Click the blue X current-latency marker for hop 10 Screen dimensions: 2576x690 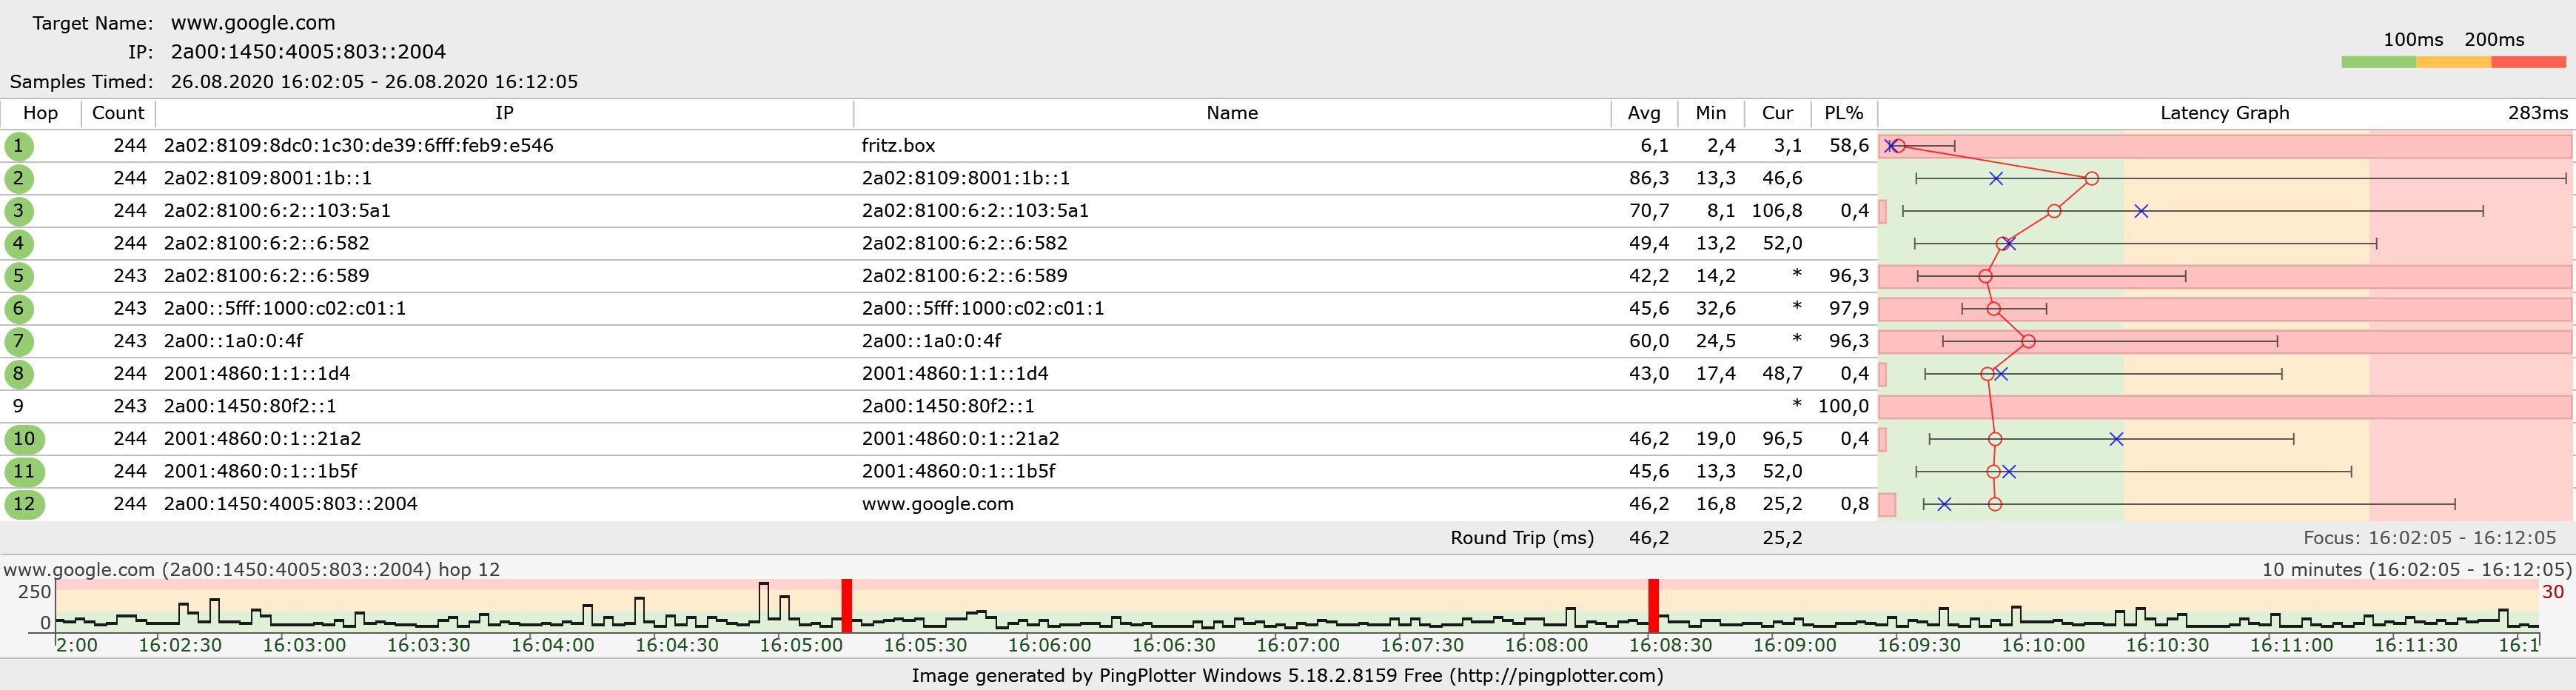[x=2116, y=439]
